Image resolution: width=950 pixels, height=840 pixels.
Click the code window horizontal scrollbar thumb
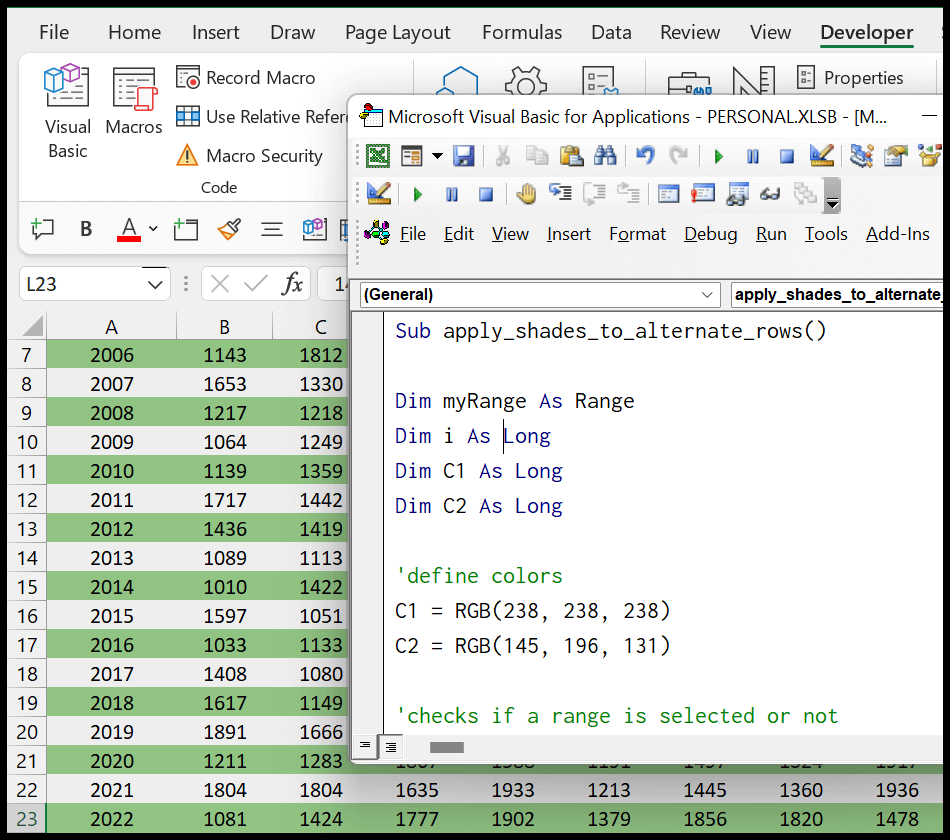(447, 747)
